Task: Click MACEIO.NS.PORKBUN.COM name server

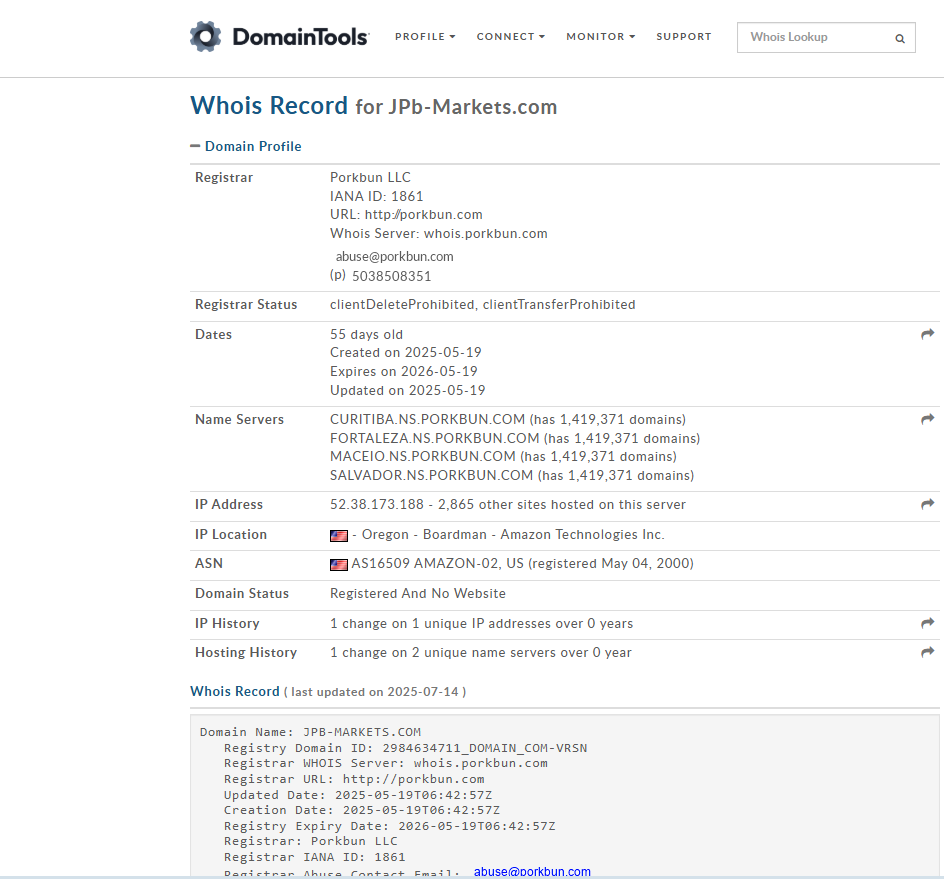Action: pos(423,456)
